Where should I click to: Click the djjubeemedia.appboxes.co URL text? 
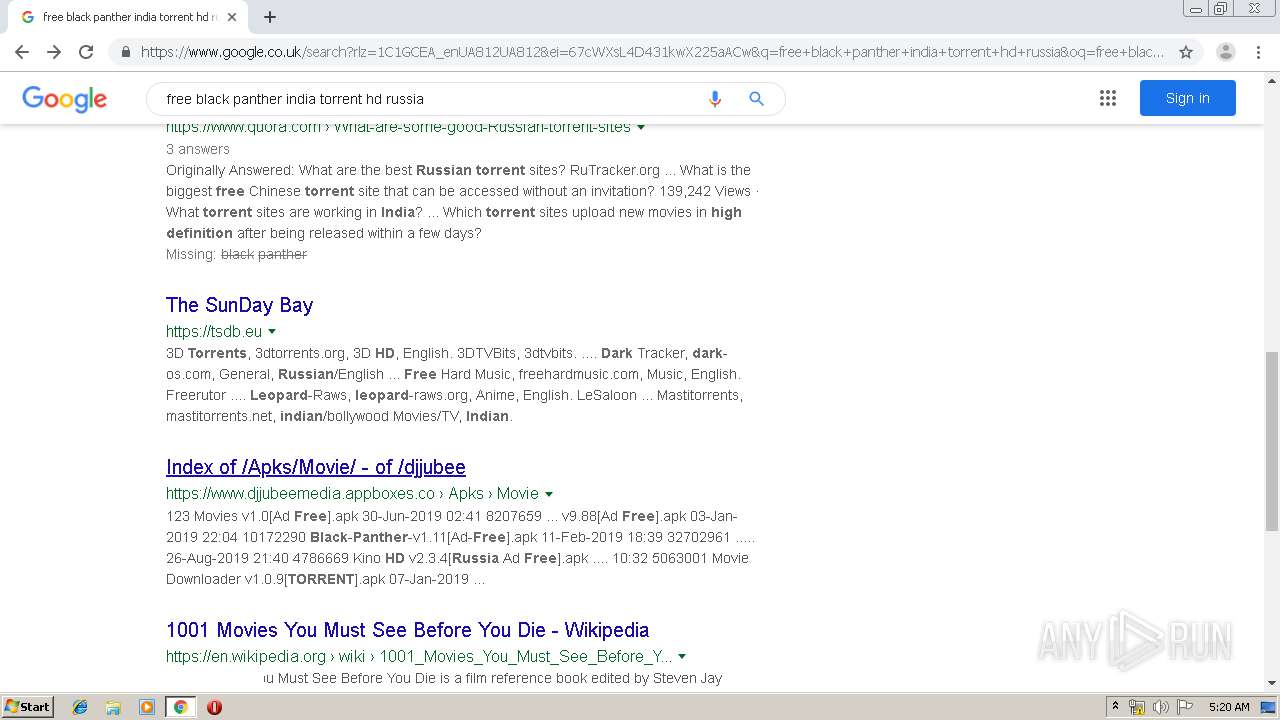coord(352,494)
